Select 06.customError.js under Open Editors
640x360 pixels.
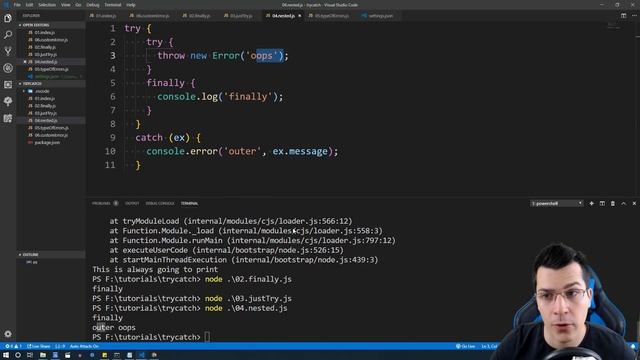[51, 40]
